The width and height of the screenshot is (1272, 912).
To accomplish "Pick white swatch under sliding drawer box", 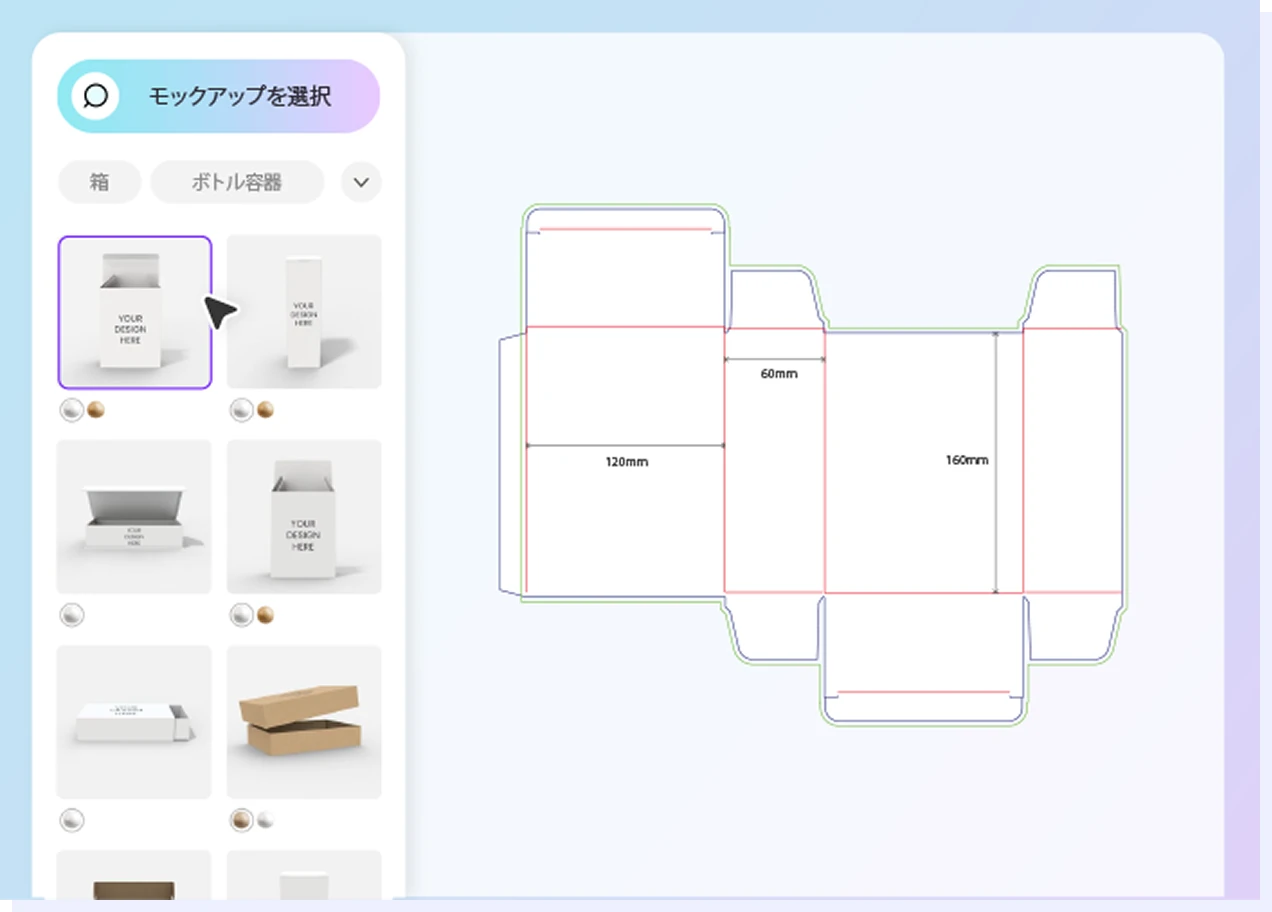I will tap(72, 821).
